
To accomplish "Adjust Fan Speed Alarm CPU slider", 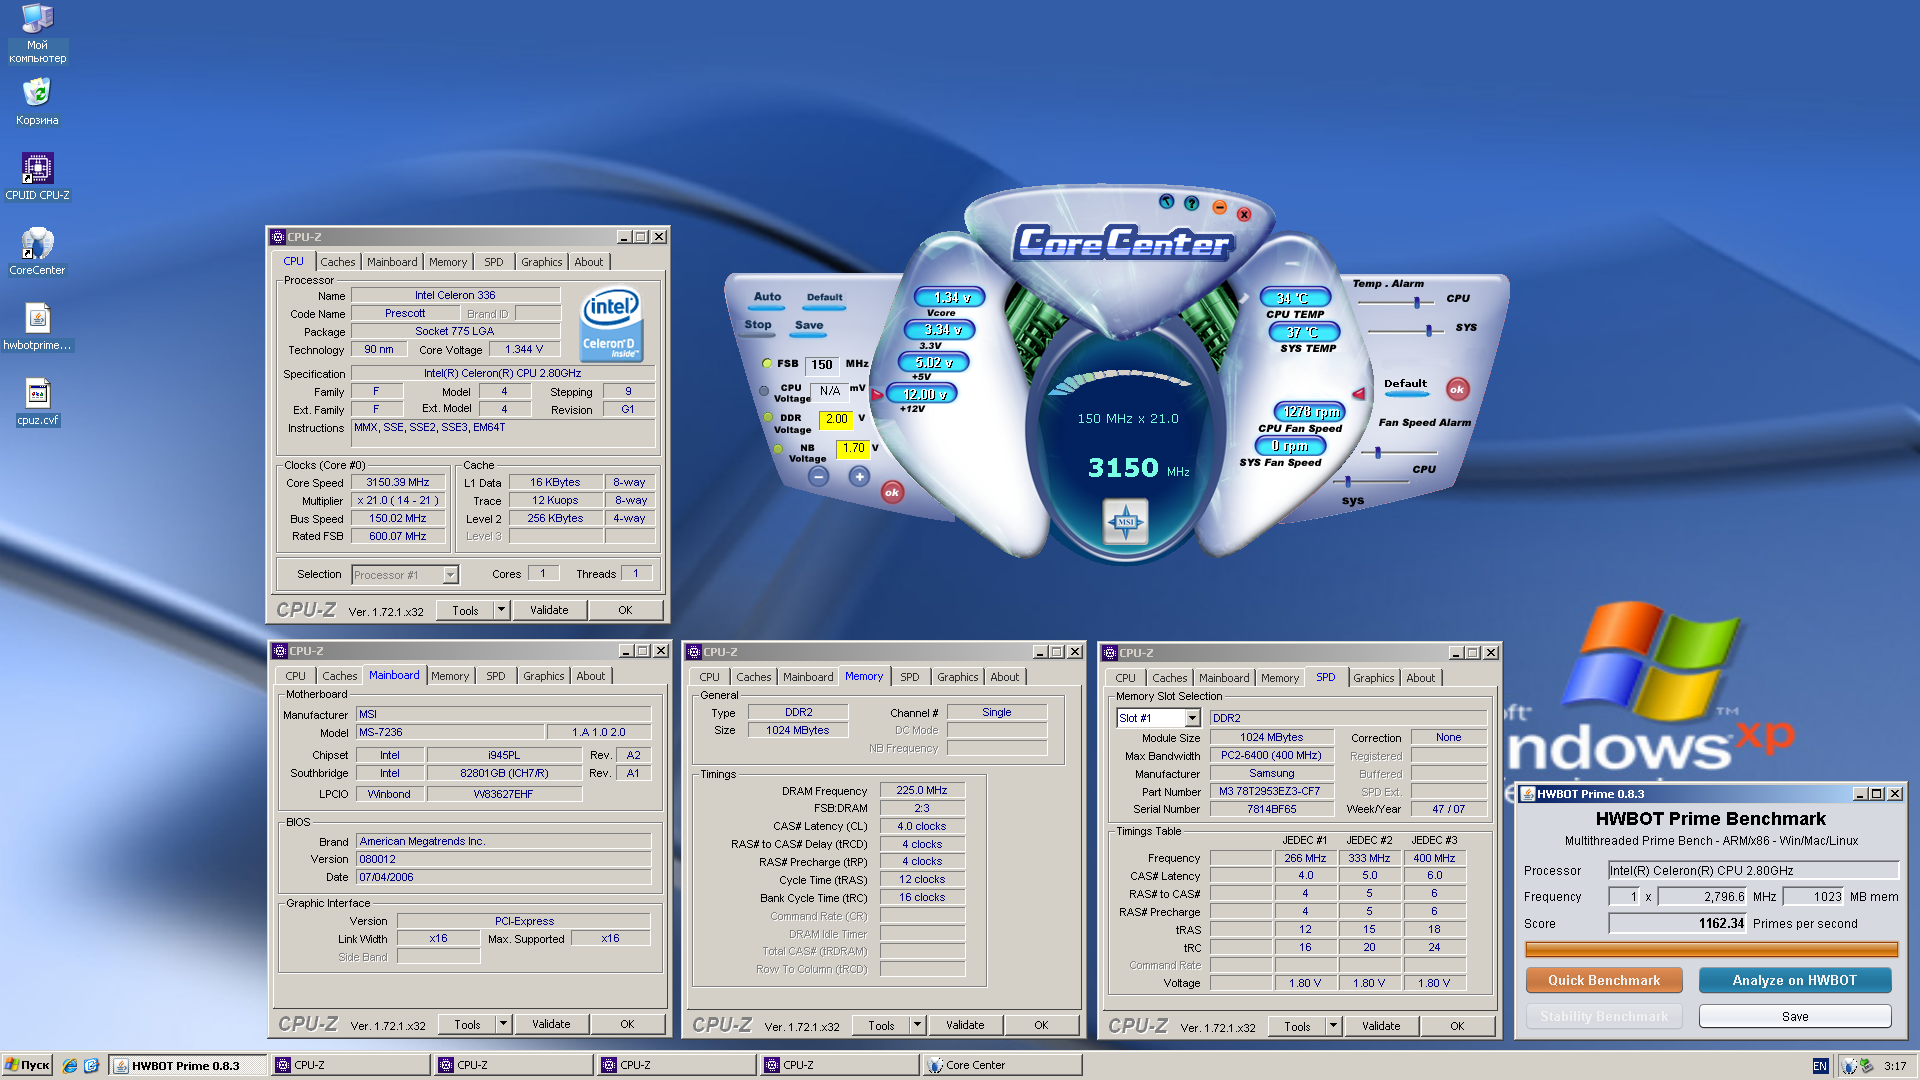I will coord(1378,453).
